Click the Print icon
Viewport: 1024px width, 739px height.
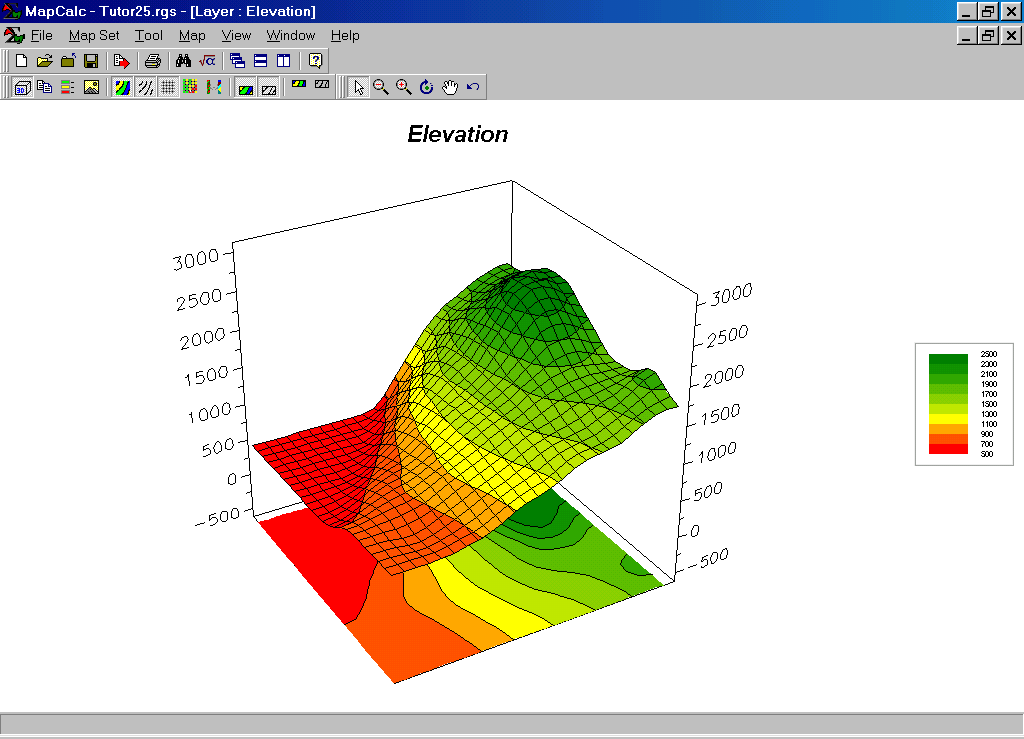[x=152, y=61]
